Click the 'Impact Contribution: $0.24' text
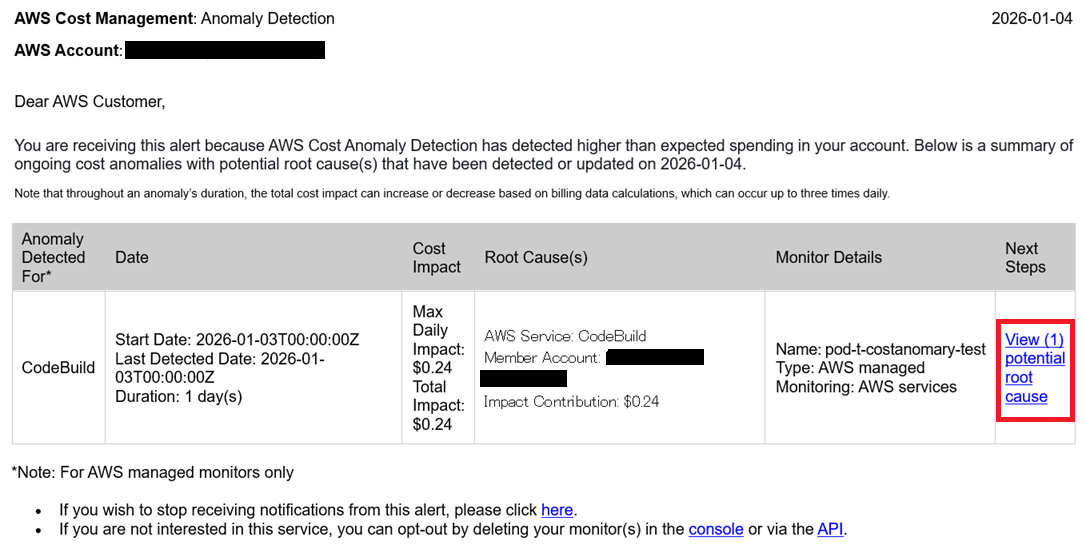 pyautogui.click(x=571, y=401)
